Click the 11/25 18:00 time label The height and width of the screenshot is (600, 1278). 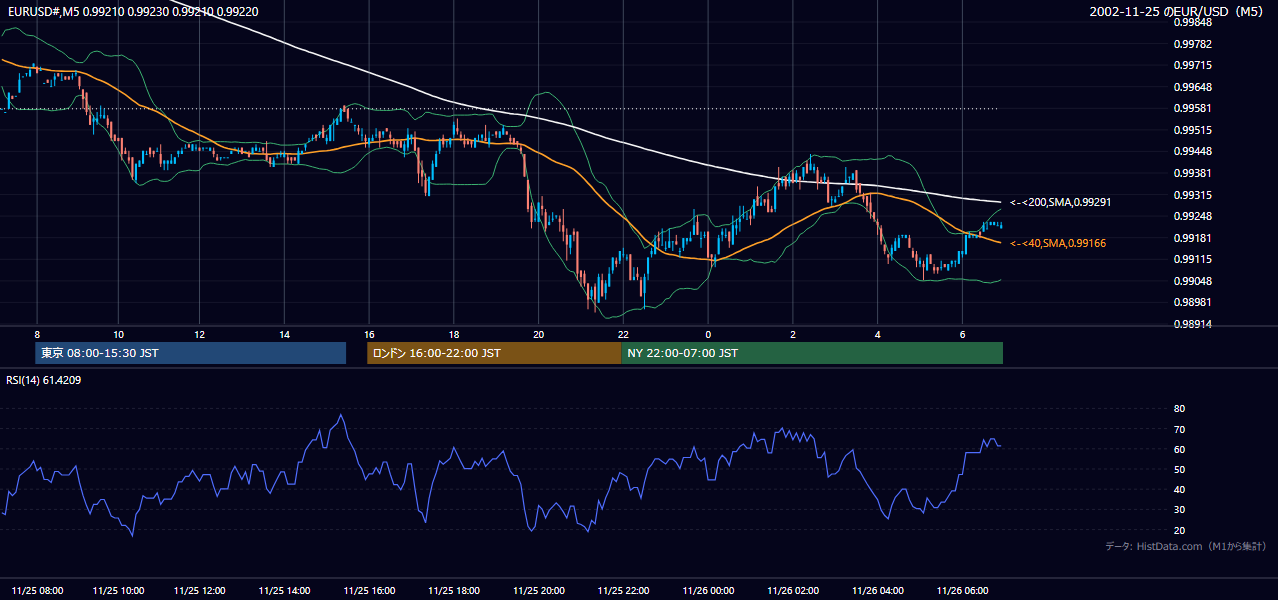click(454, 590)
